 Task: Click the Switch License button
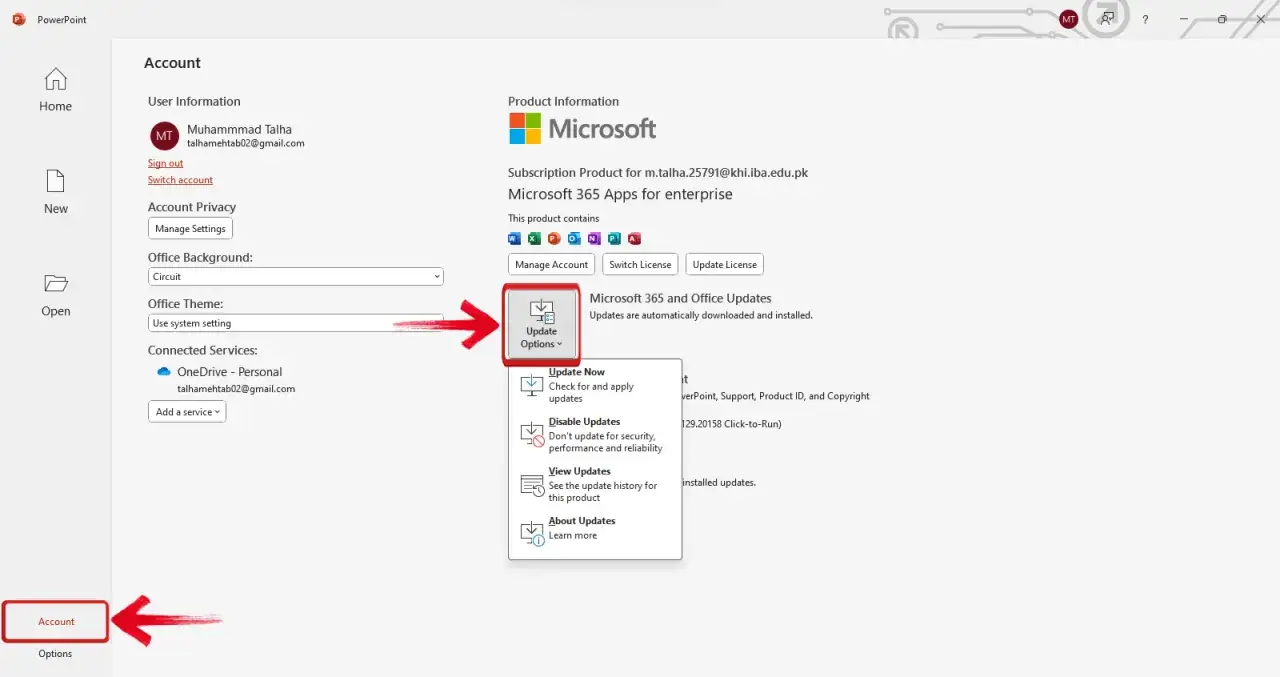(640, 264)
